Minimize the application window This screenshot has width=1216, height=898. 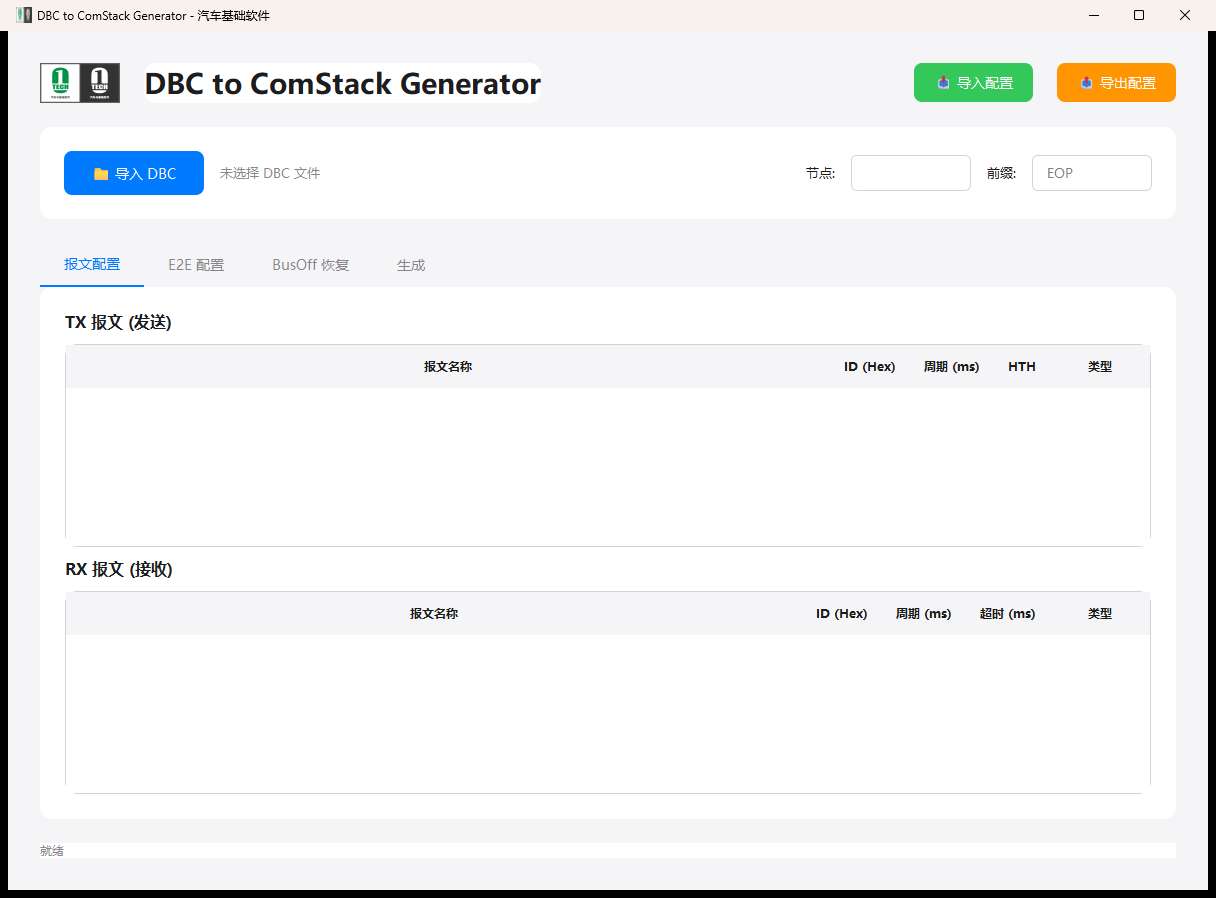point(1093,15)
